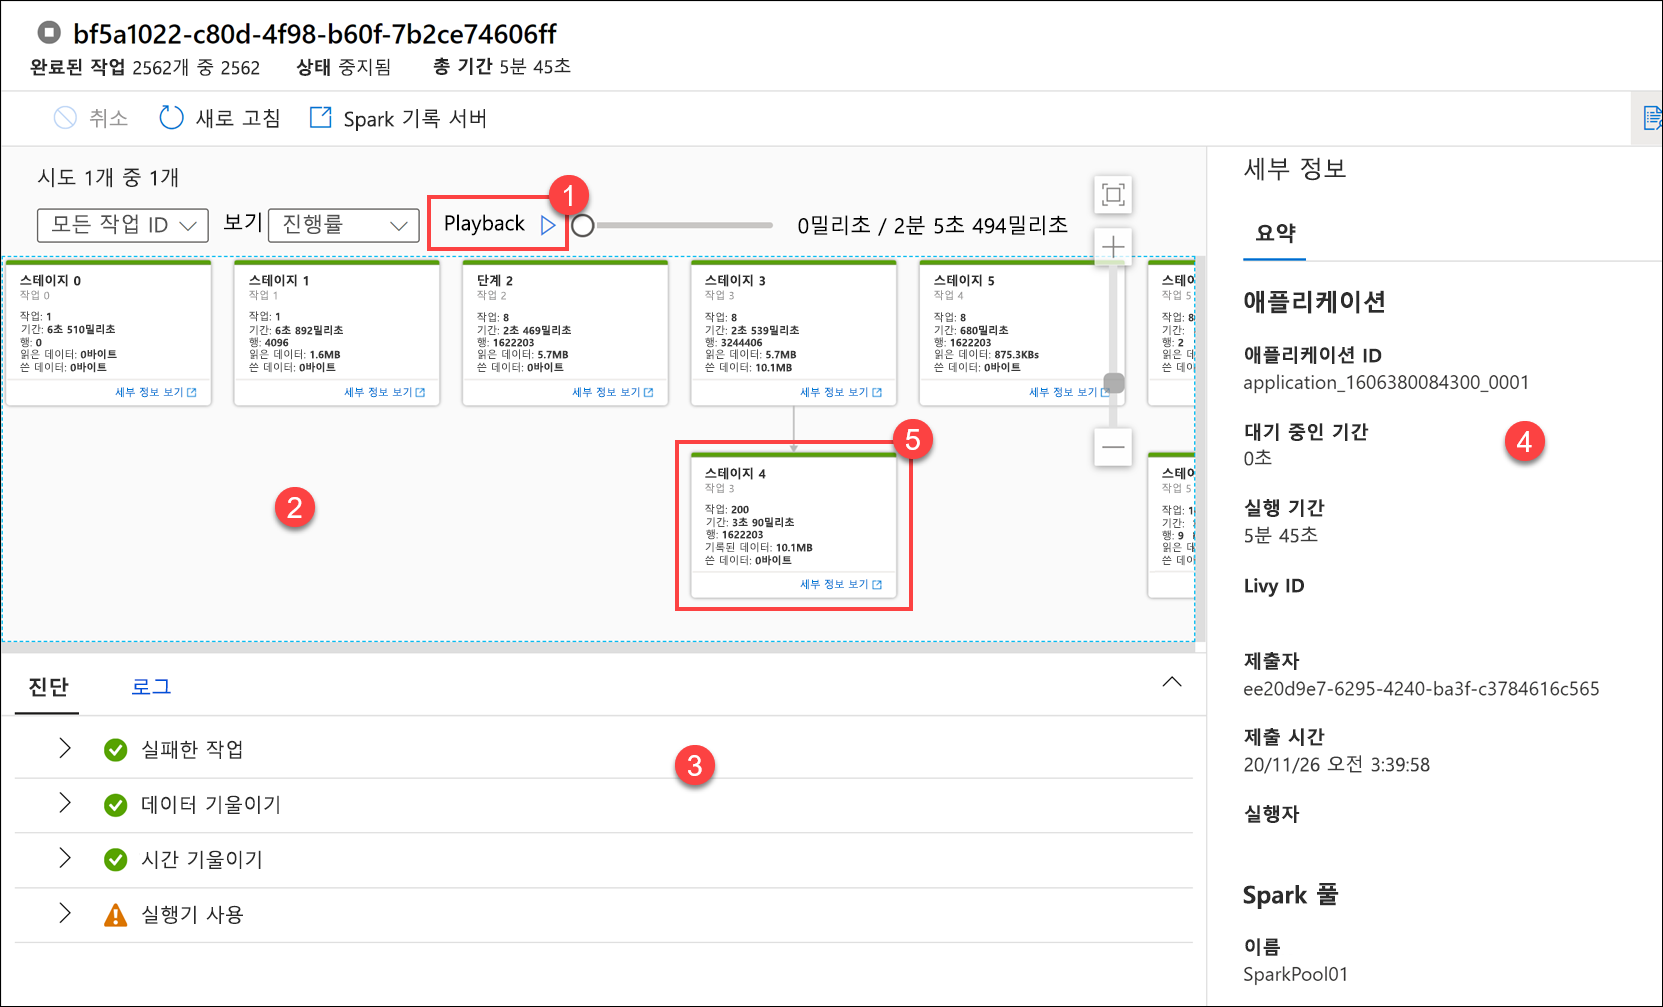The image size is (1663, 1007).
Task: Open 세부 정보 보기 link of 스테이지 0
Action: click(156, 392)
